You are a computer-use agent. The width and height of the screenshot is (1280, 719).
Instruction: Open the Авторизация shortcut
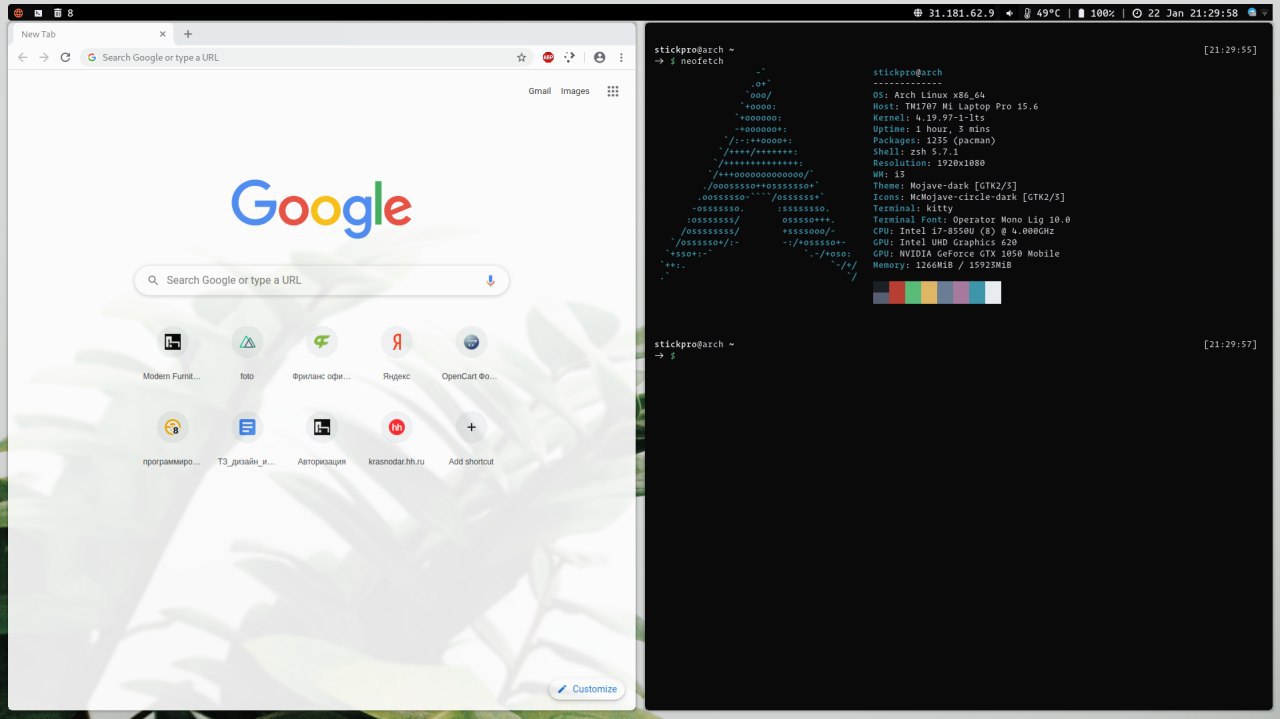(x=322, y=438)
